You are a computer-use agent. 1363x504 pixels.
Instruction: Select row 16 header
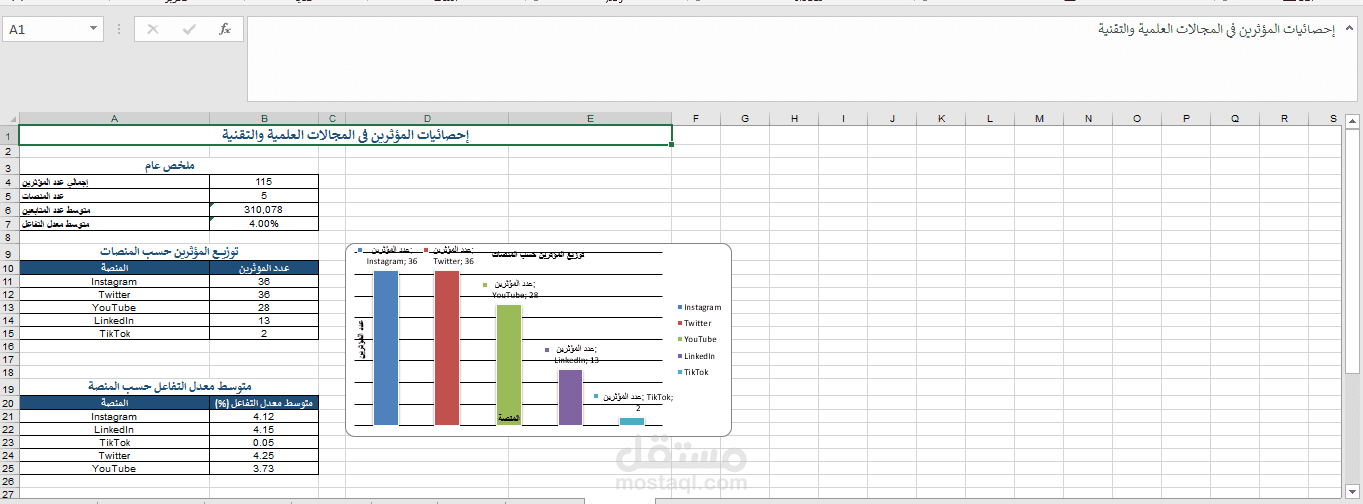pos(9,346)
